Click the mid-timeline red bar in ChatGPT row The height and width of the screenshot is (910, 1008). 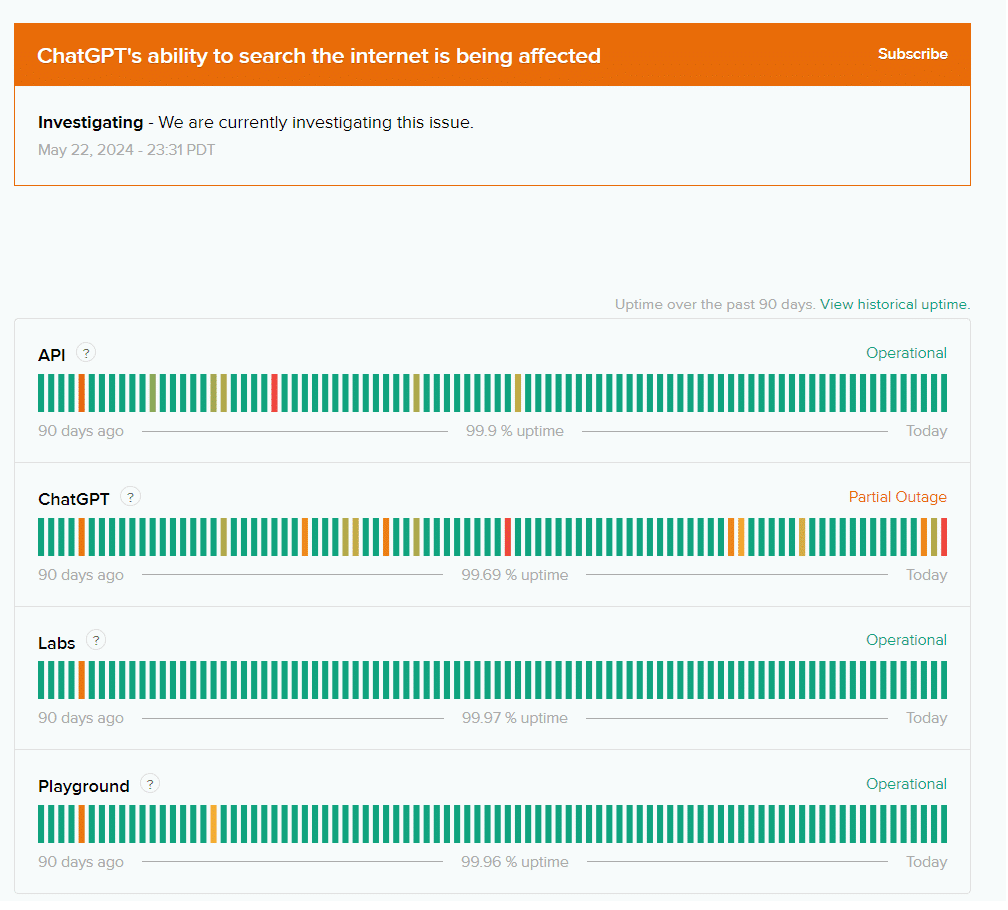(508, 537)
